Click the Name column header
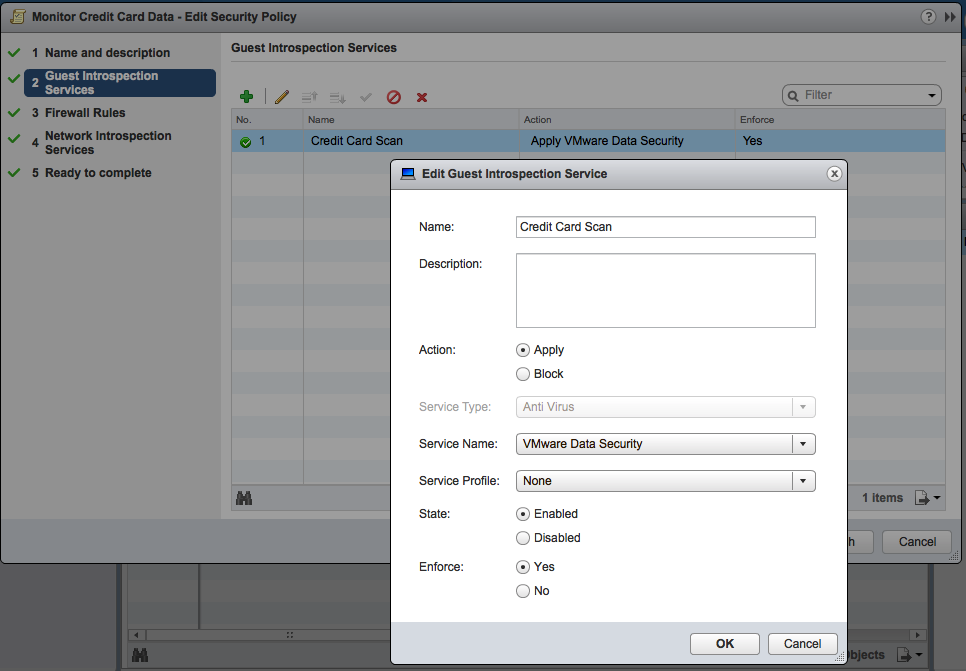The height and width of the screenshot is (671, 966). pyautogui.click(x=411, y=120)
